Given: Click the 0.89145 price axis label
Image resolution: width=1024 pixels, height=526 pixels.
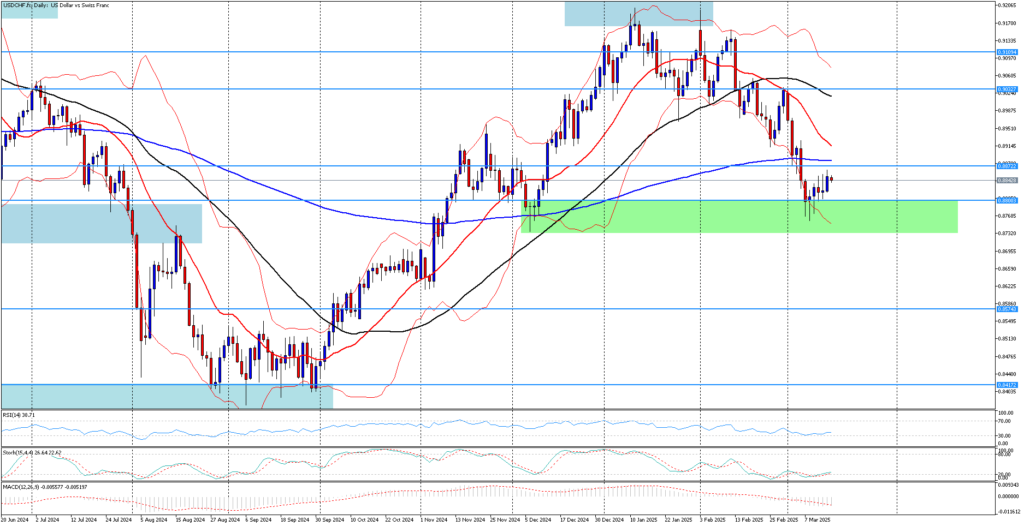Looking at the screenshot, I should point(1006,146).
